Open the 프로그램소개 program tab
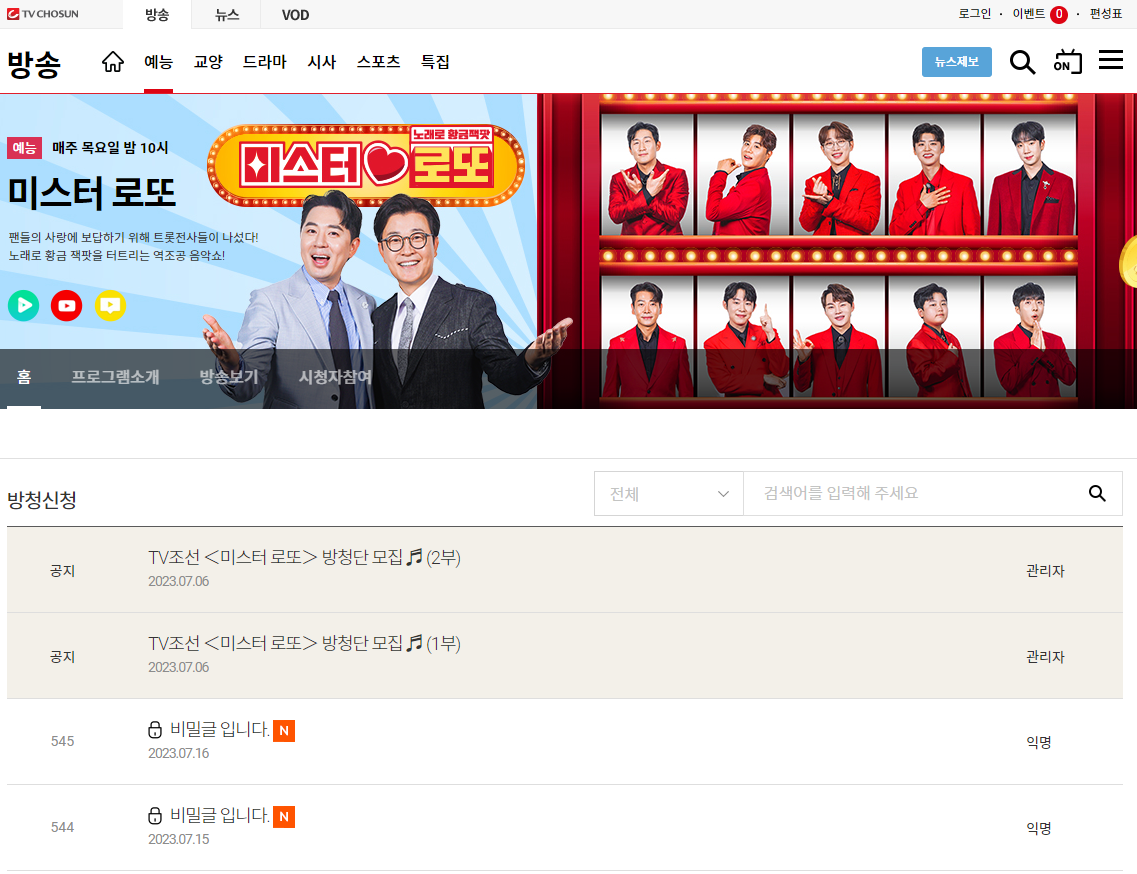Viewport: 1137px width, 874px height. point(115,377)
